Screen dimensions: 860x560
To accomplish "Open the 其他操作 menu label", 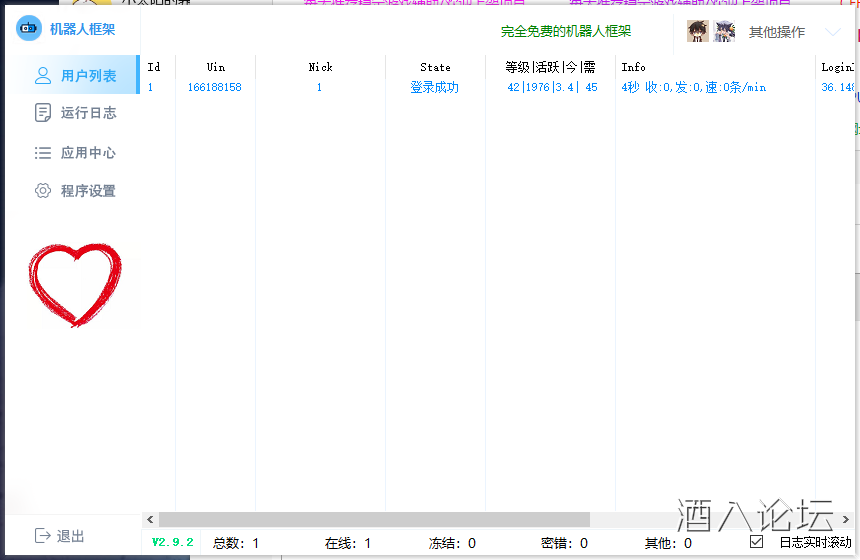I will point(776,32).
